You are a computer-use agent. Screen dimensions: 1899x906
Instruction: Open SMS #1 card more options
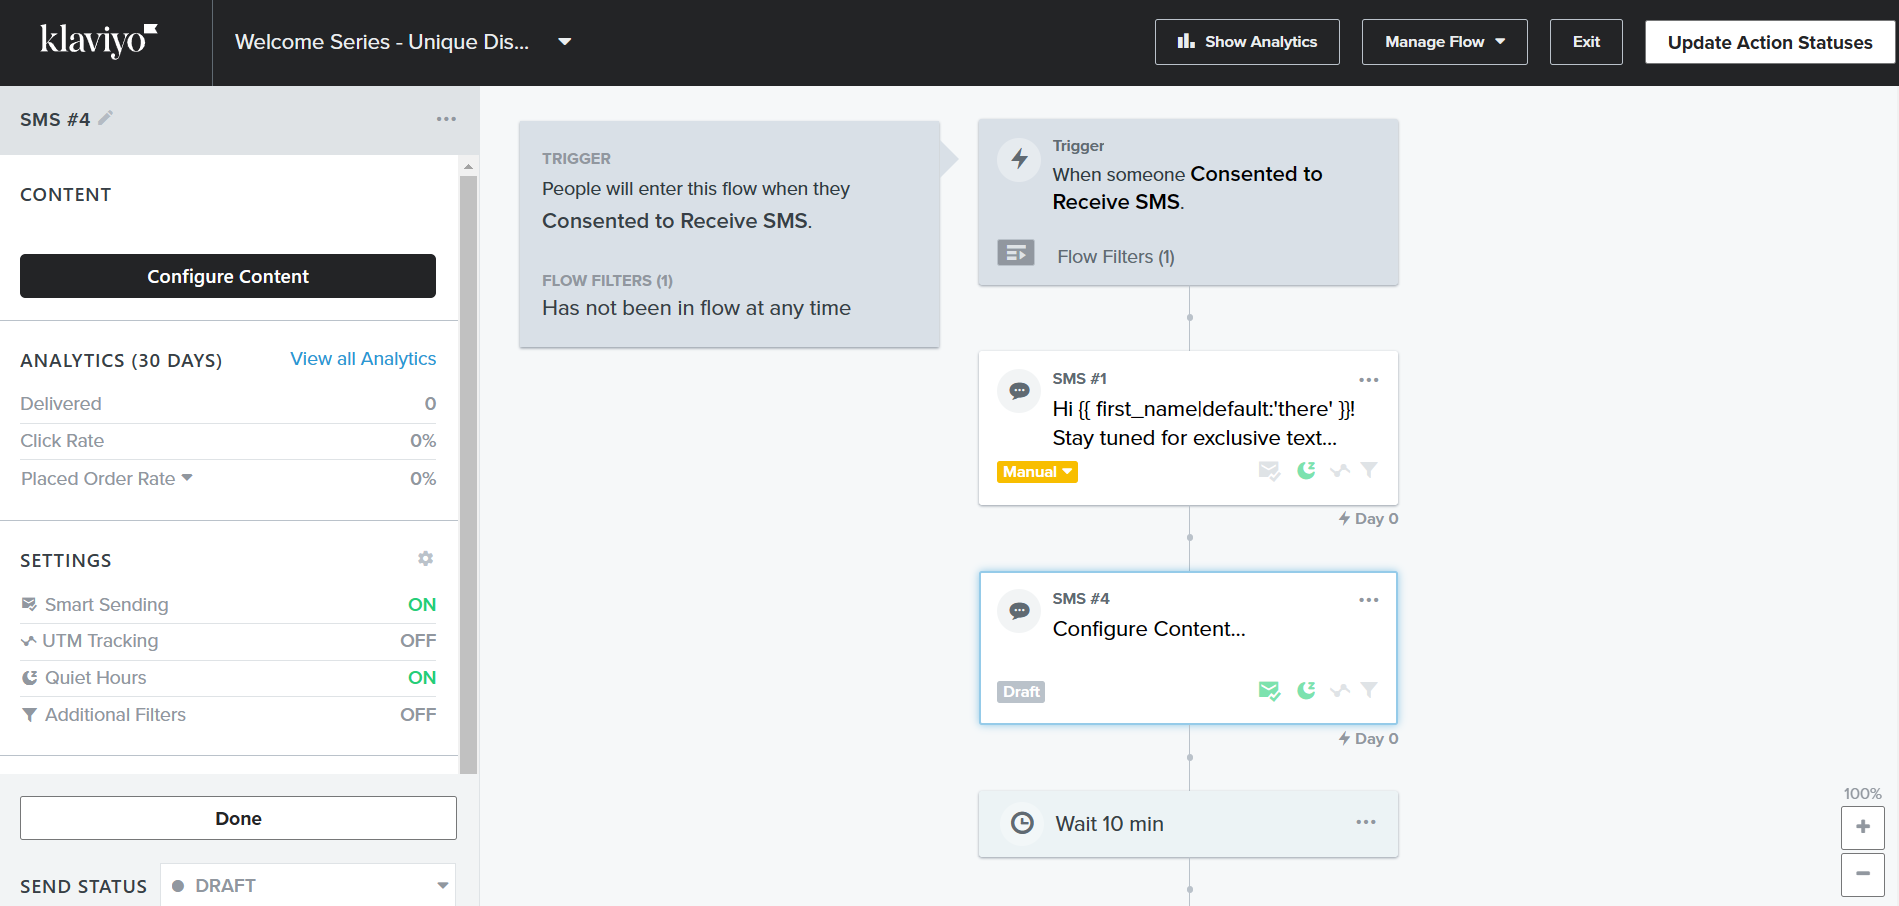click(x=1368, y=380)
